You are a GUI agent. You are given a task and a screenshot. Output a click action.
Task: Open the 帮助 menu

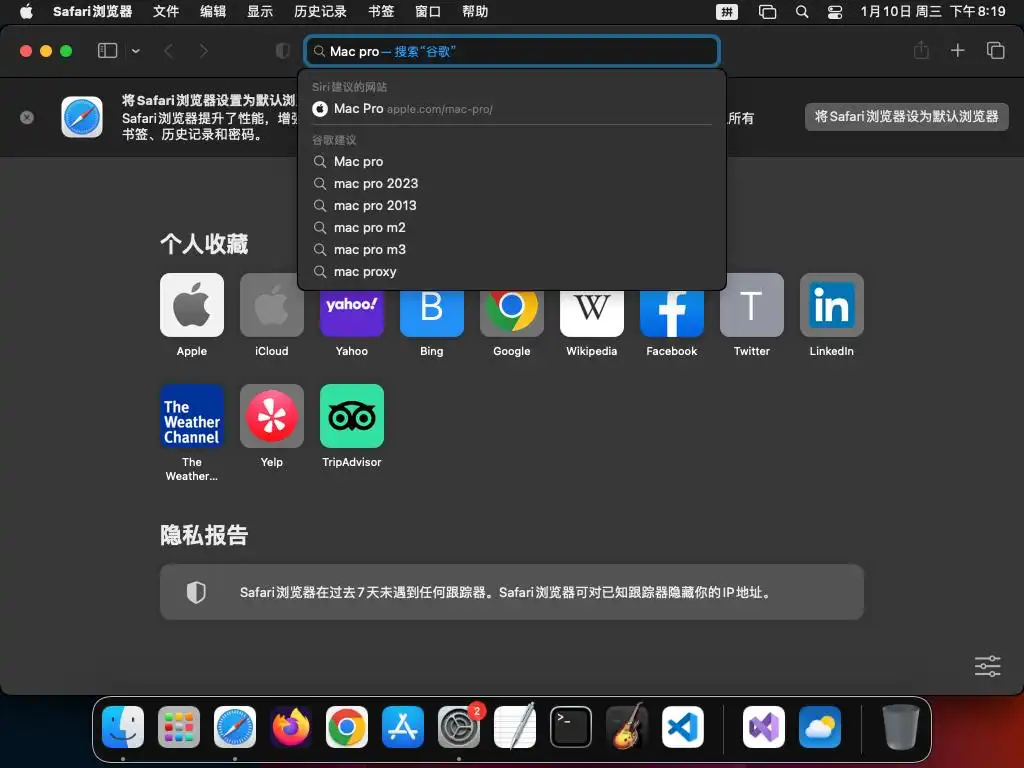(x=475, y=11)
